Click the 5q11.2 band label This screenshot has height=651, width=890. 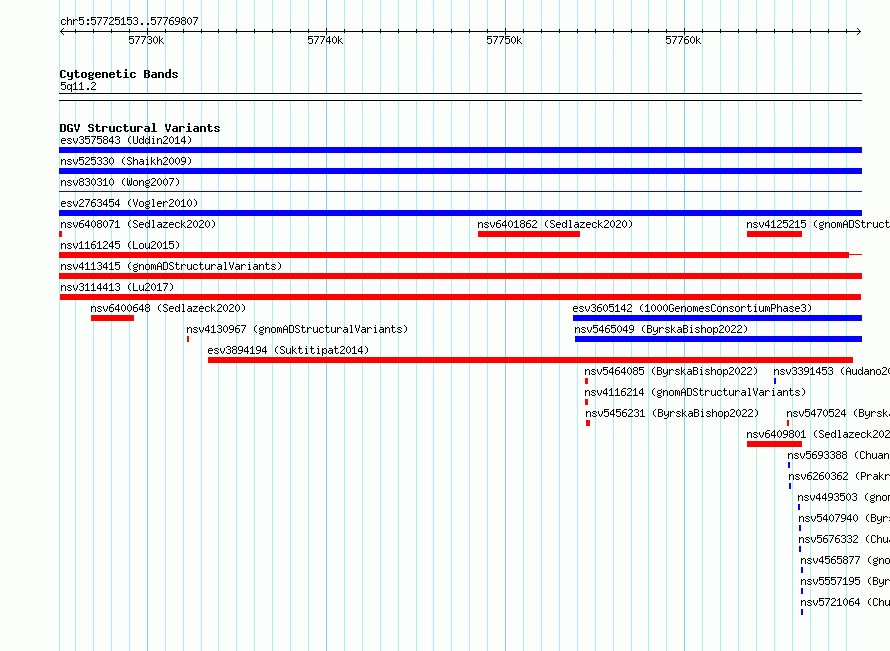(78, 86)
